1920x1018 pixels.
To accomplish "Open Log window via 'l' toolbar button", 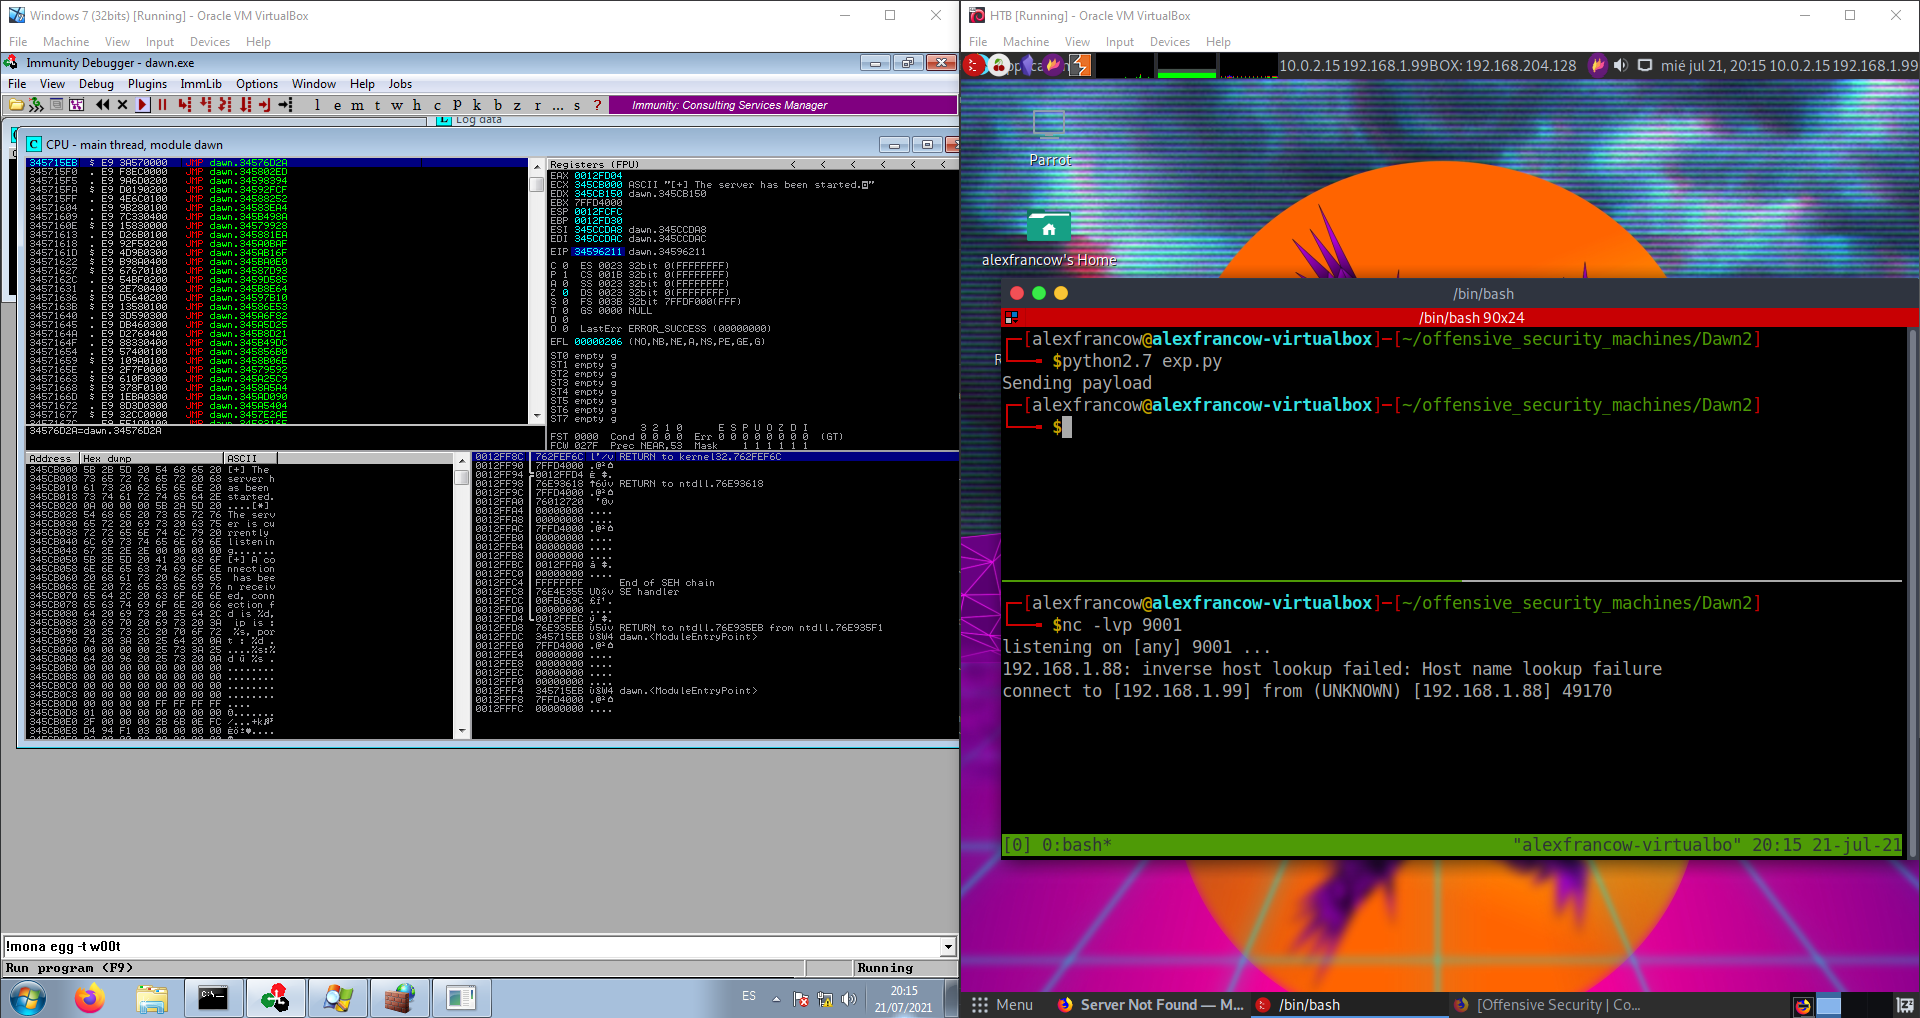I will point(318,105).
